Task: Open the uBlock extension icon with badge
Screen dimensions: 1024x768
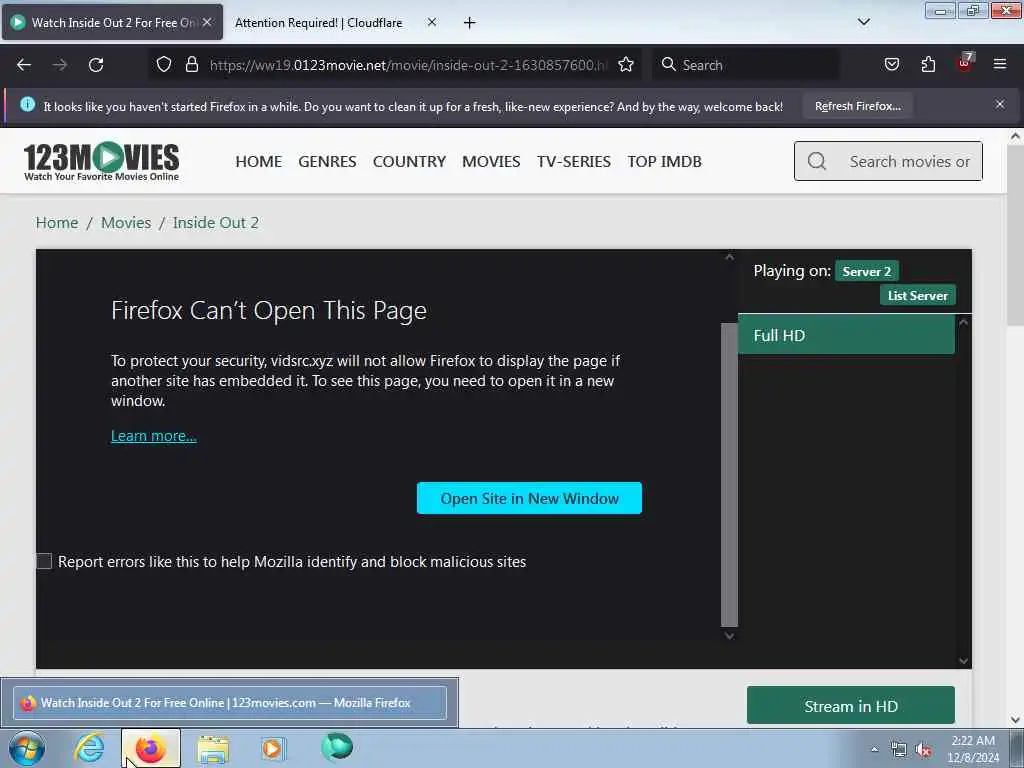Action: pyautogui.click(x=965, y=63)
